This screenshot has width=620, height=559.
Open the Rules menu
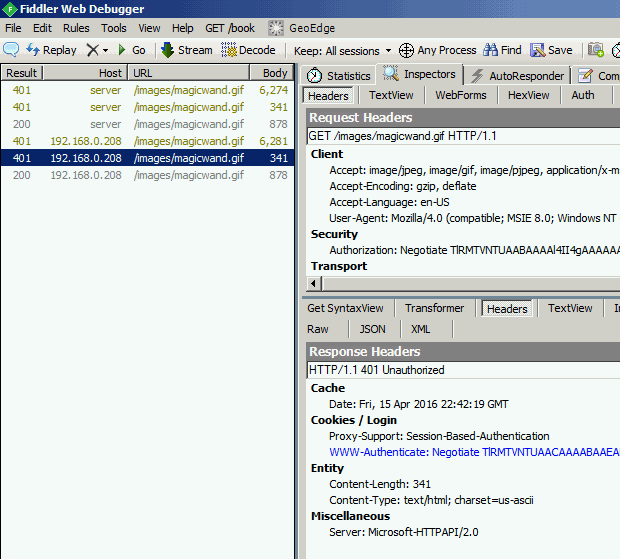click(76, 28)
